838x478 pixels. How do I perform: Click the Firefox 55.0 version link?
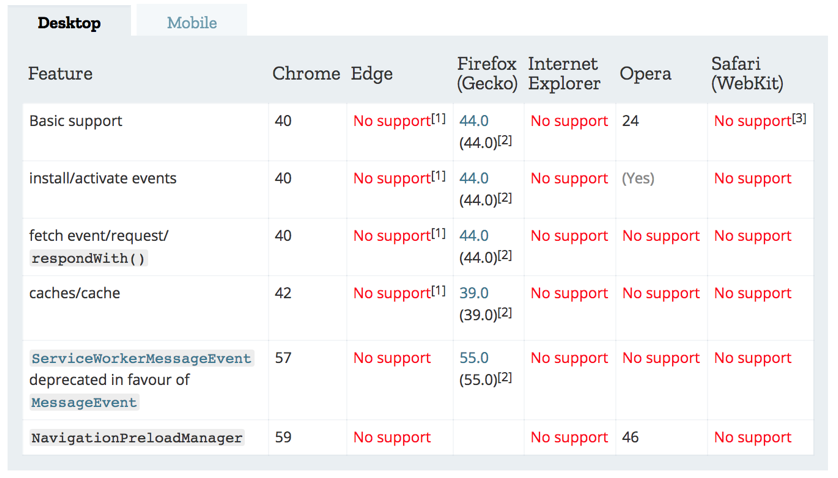coord(473,358)
